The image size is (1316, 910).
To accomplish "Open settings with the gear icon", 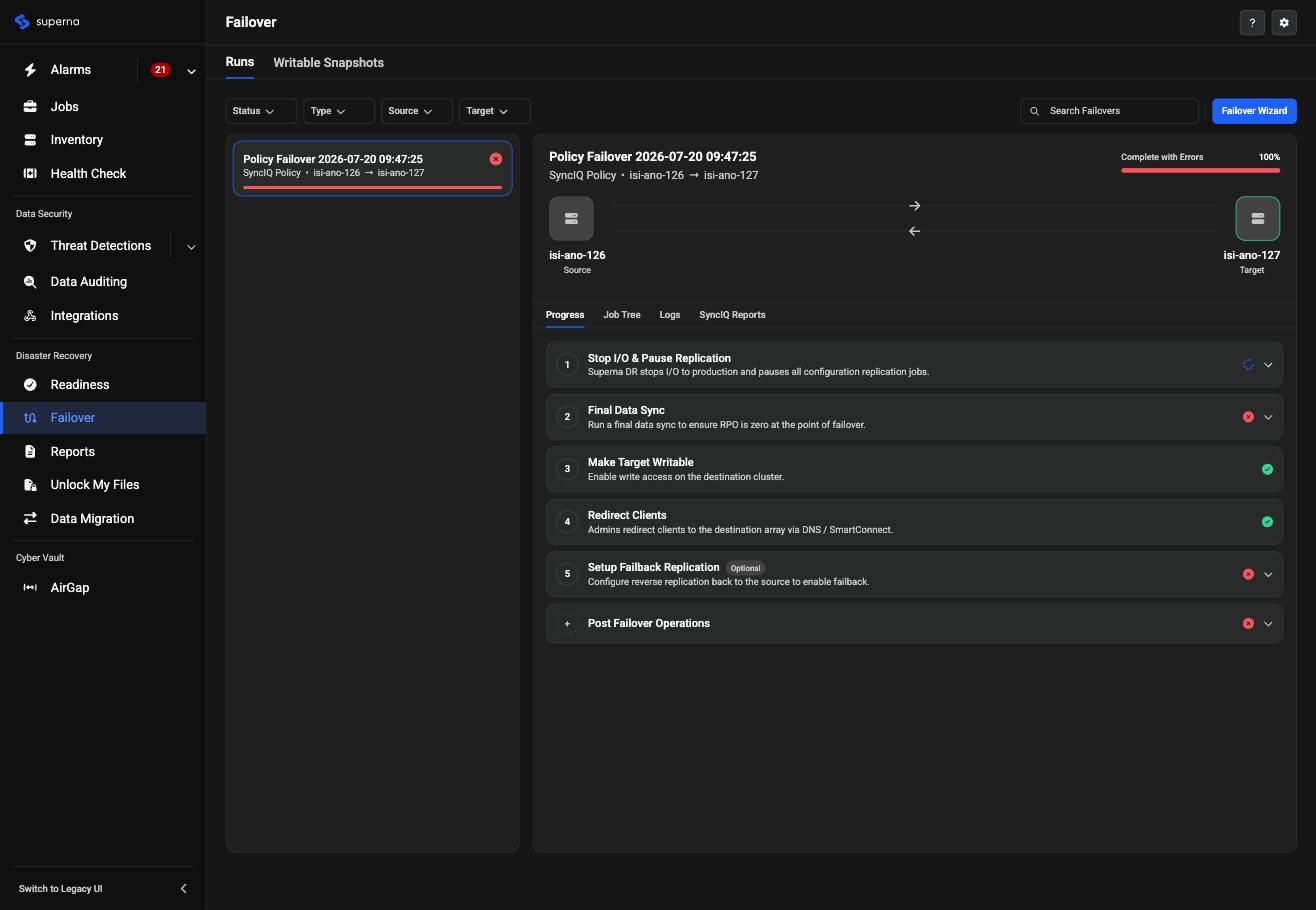I will (x=1284, y=23).
